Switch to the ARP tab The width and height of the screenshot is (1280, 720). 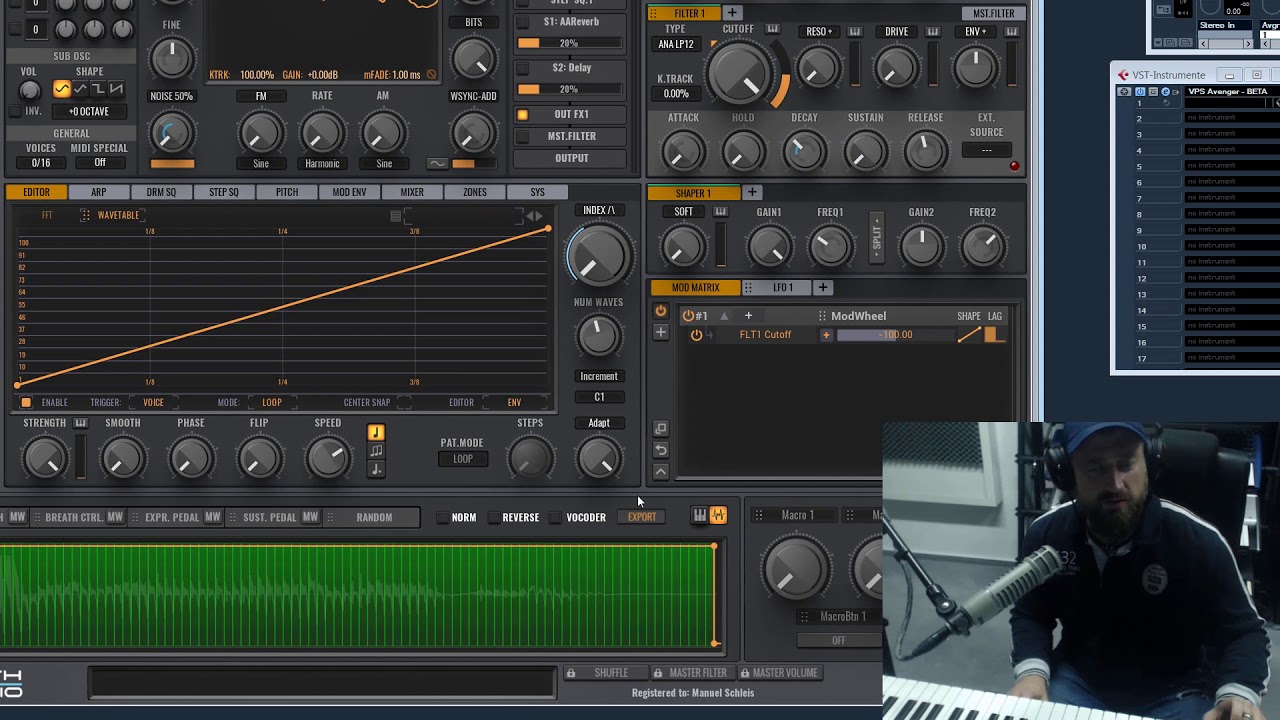[98, 192]
